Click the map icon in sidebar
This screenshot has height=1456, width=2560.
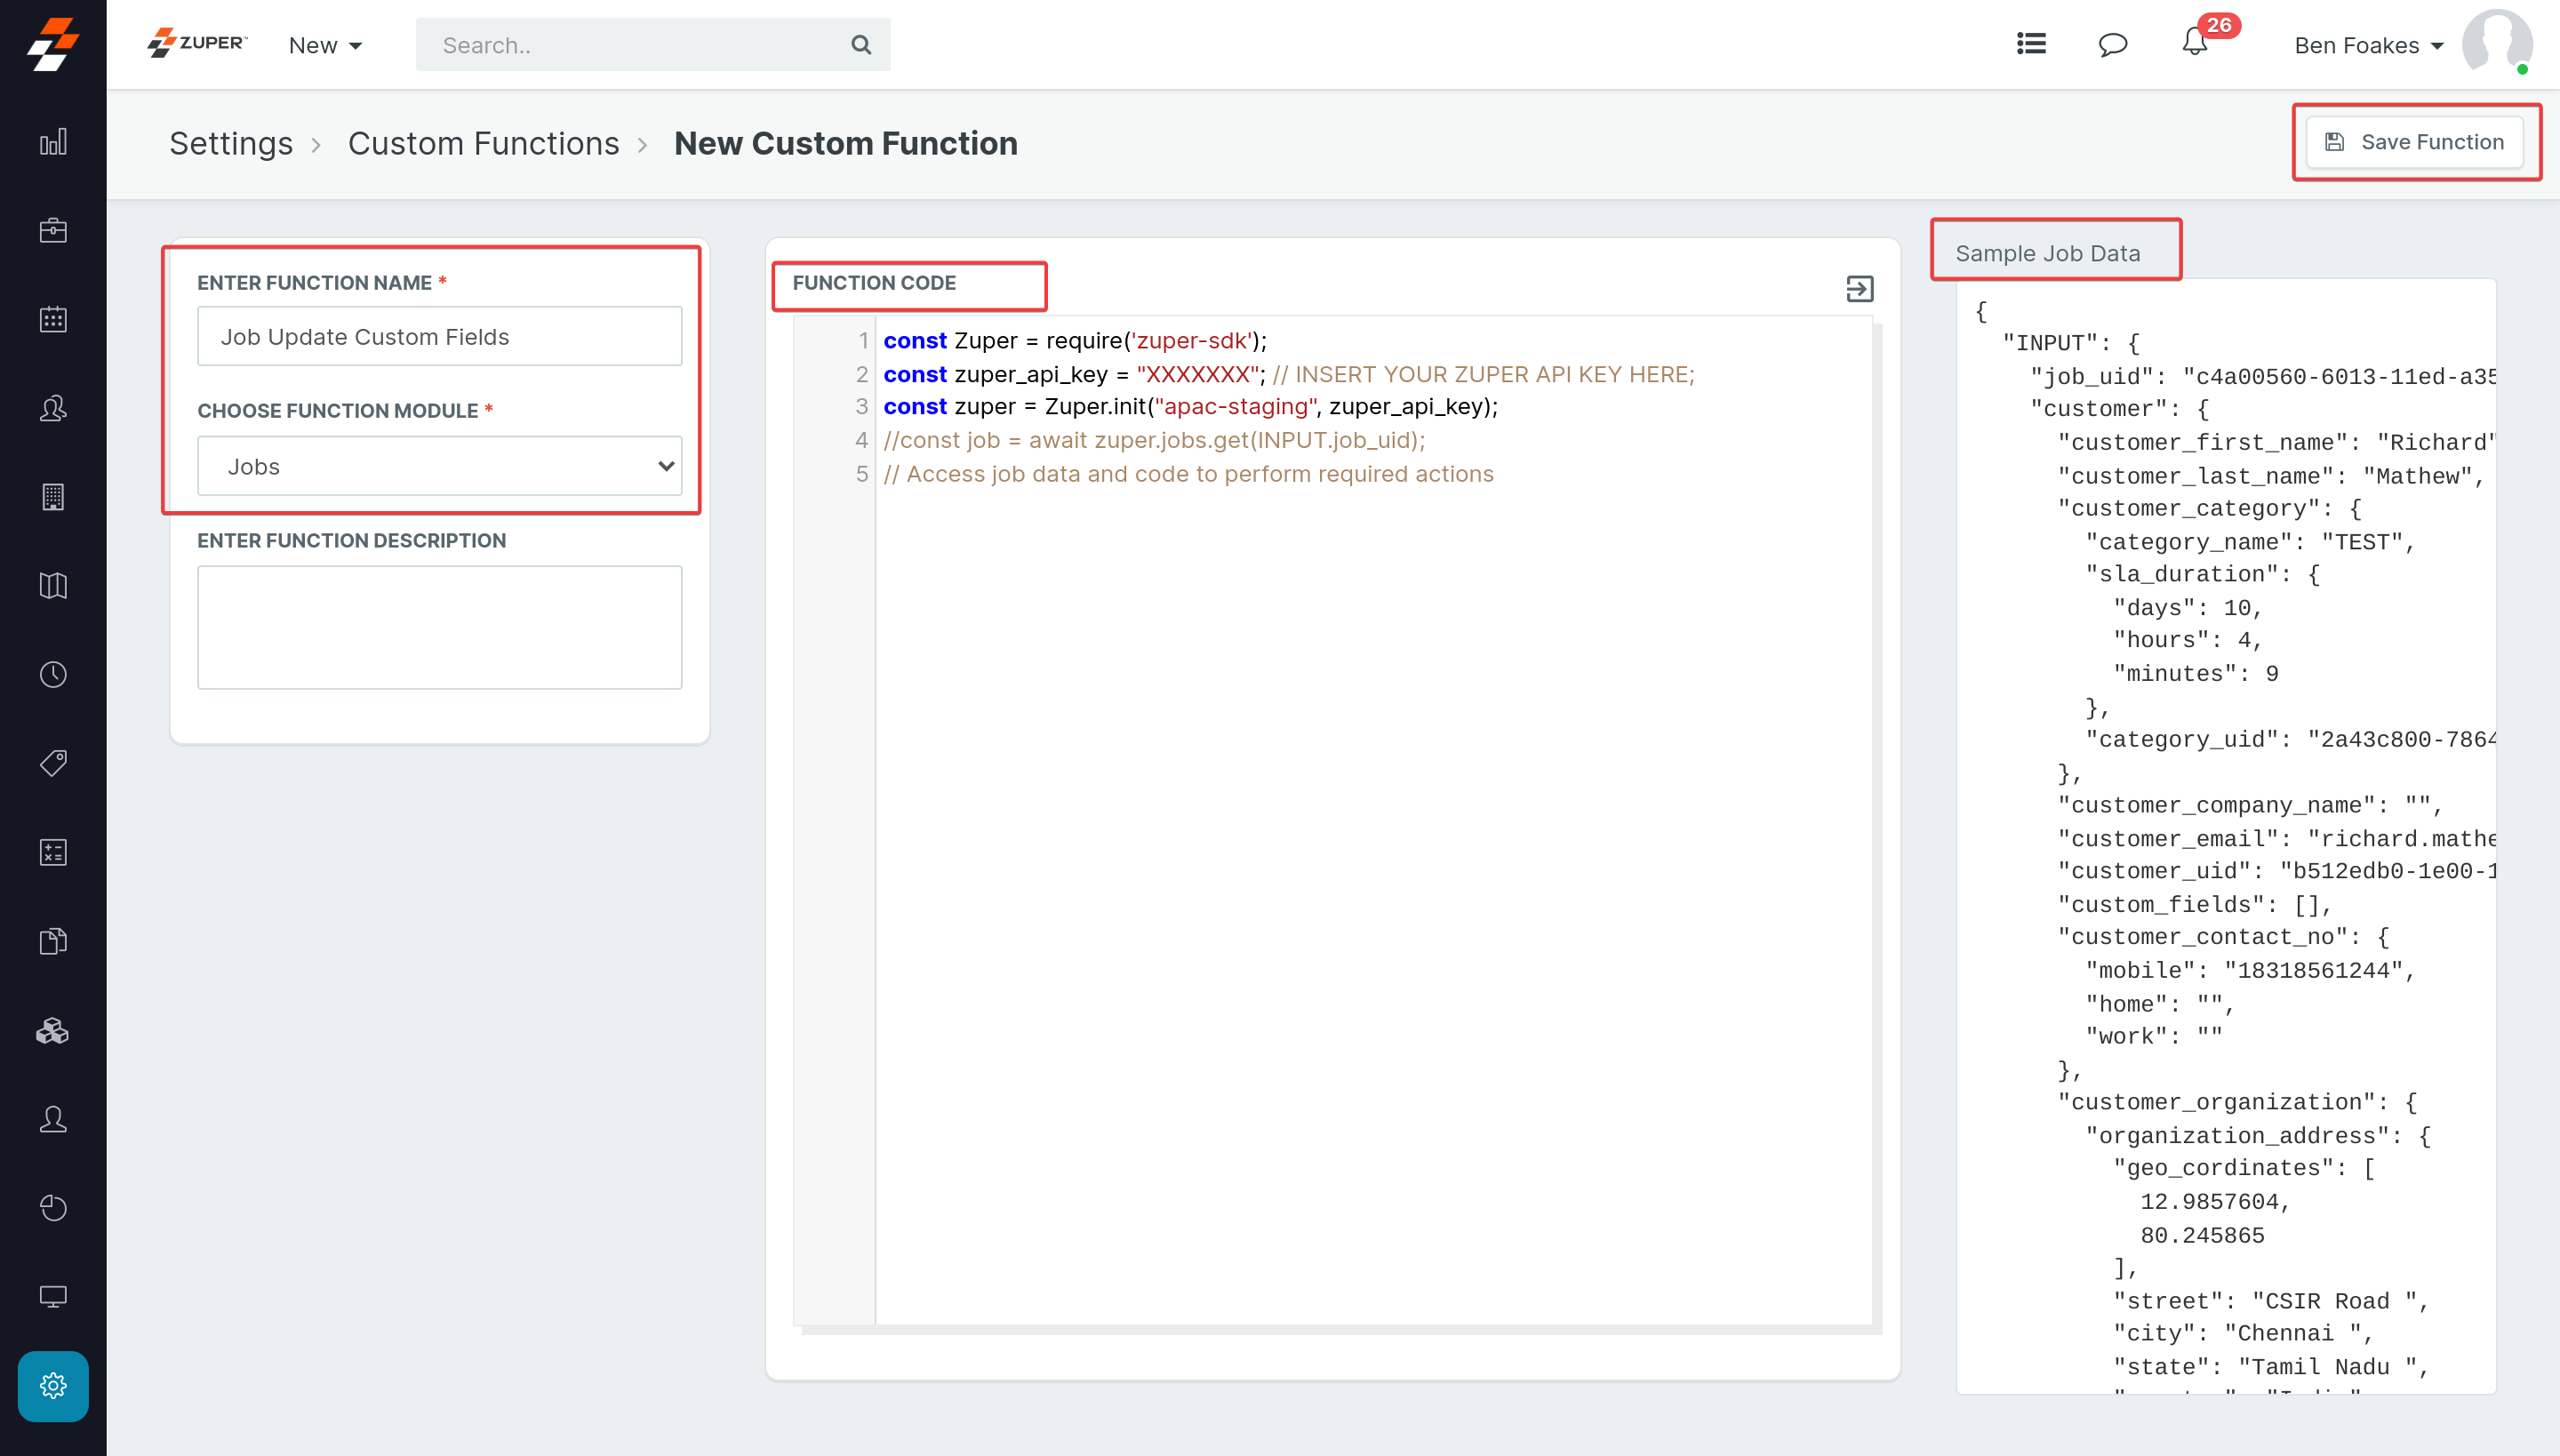pos(53,586)
